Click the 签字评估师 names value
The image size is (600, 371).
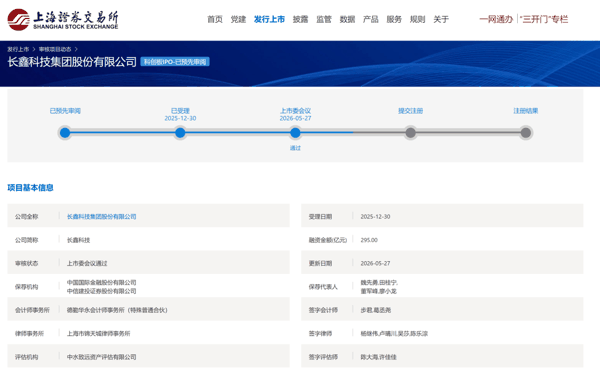(378, 357)
